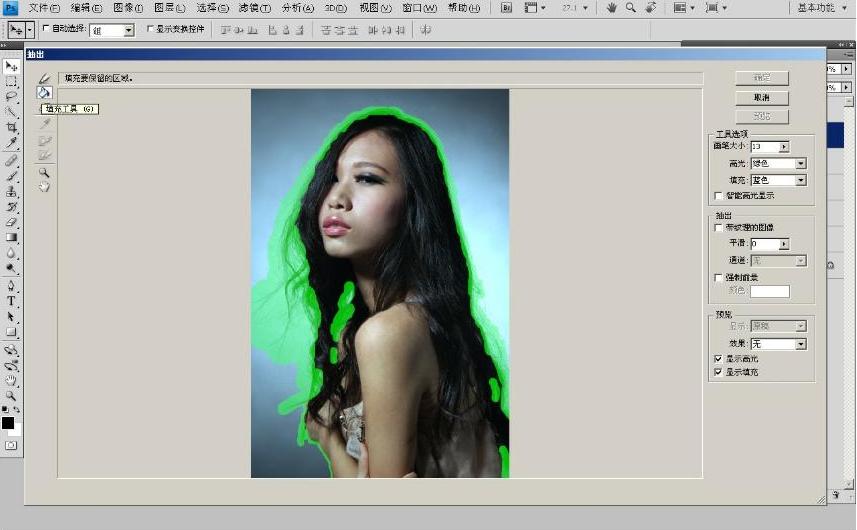Open the 文件 menu
The image size is (857, 530).
(x=44, y=8)
